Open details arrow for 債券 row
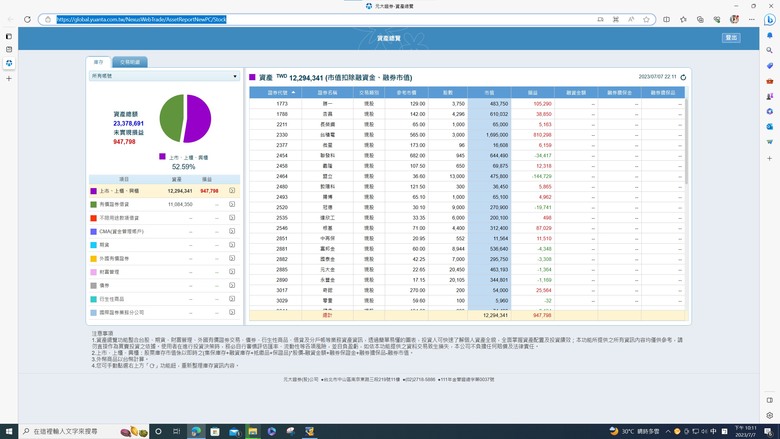 pos(232,285)
